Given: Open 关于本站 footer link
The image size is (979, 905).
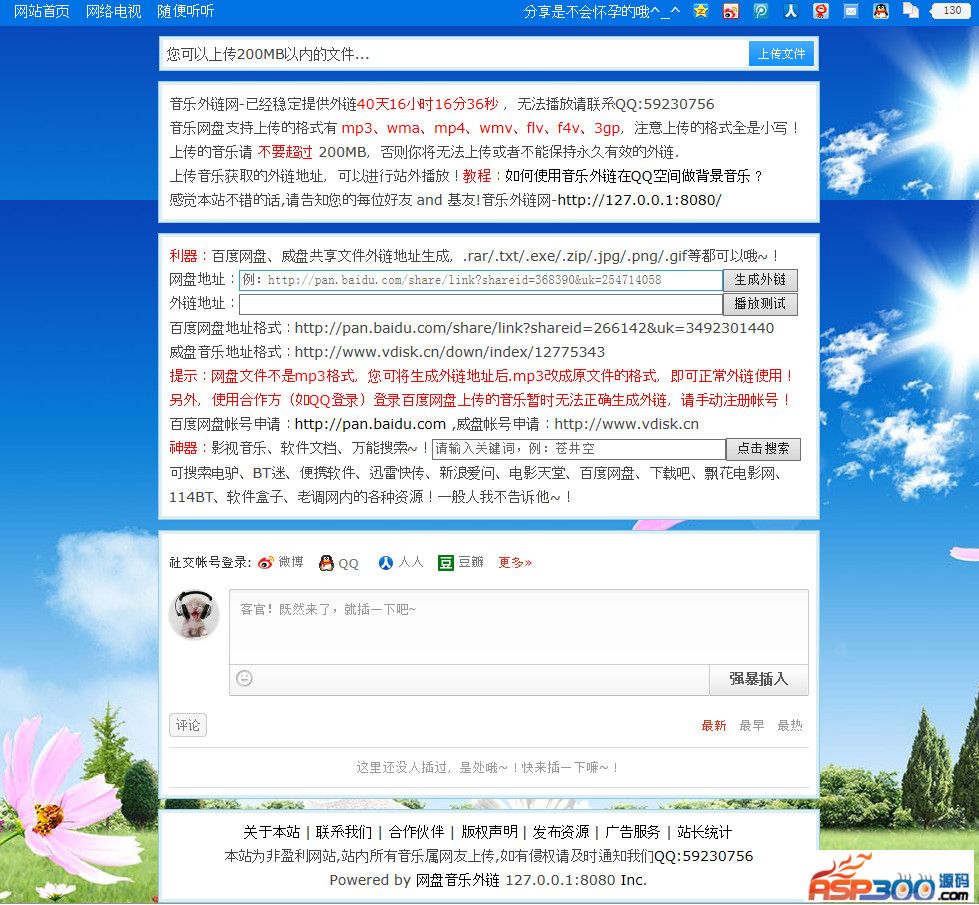Looking at the screenshot, I should tap(272, 833).
